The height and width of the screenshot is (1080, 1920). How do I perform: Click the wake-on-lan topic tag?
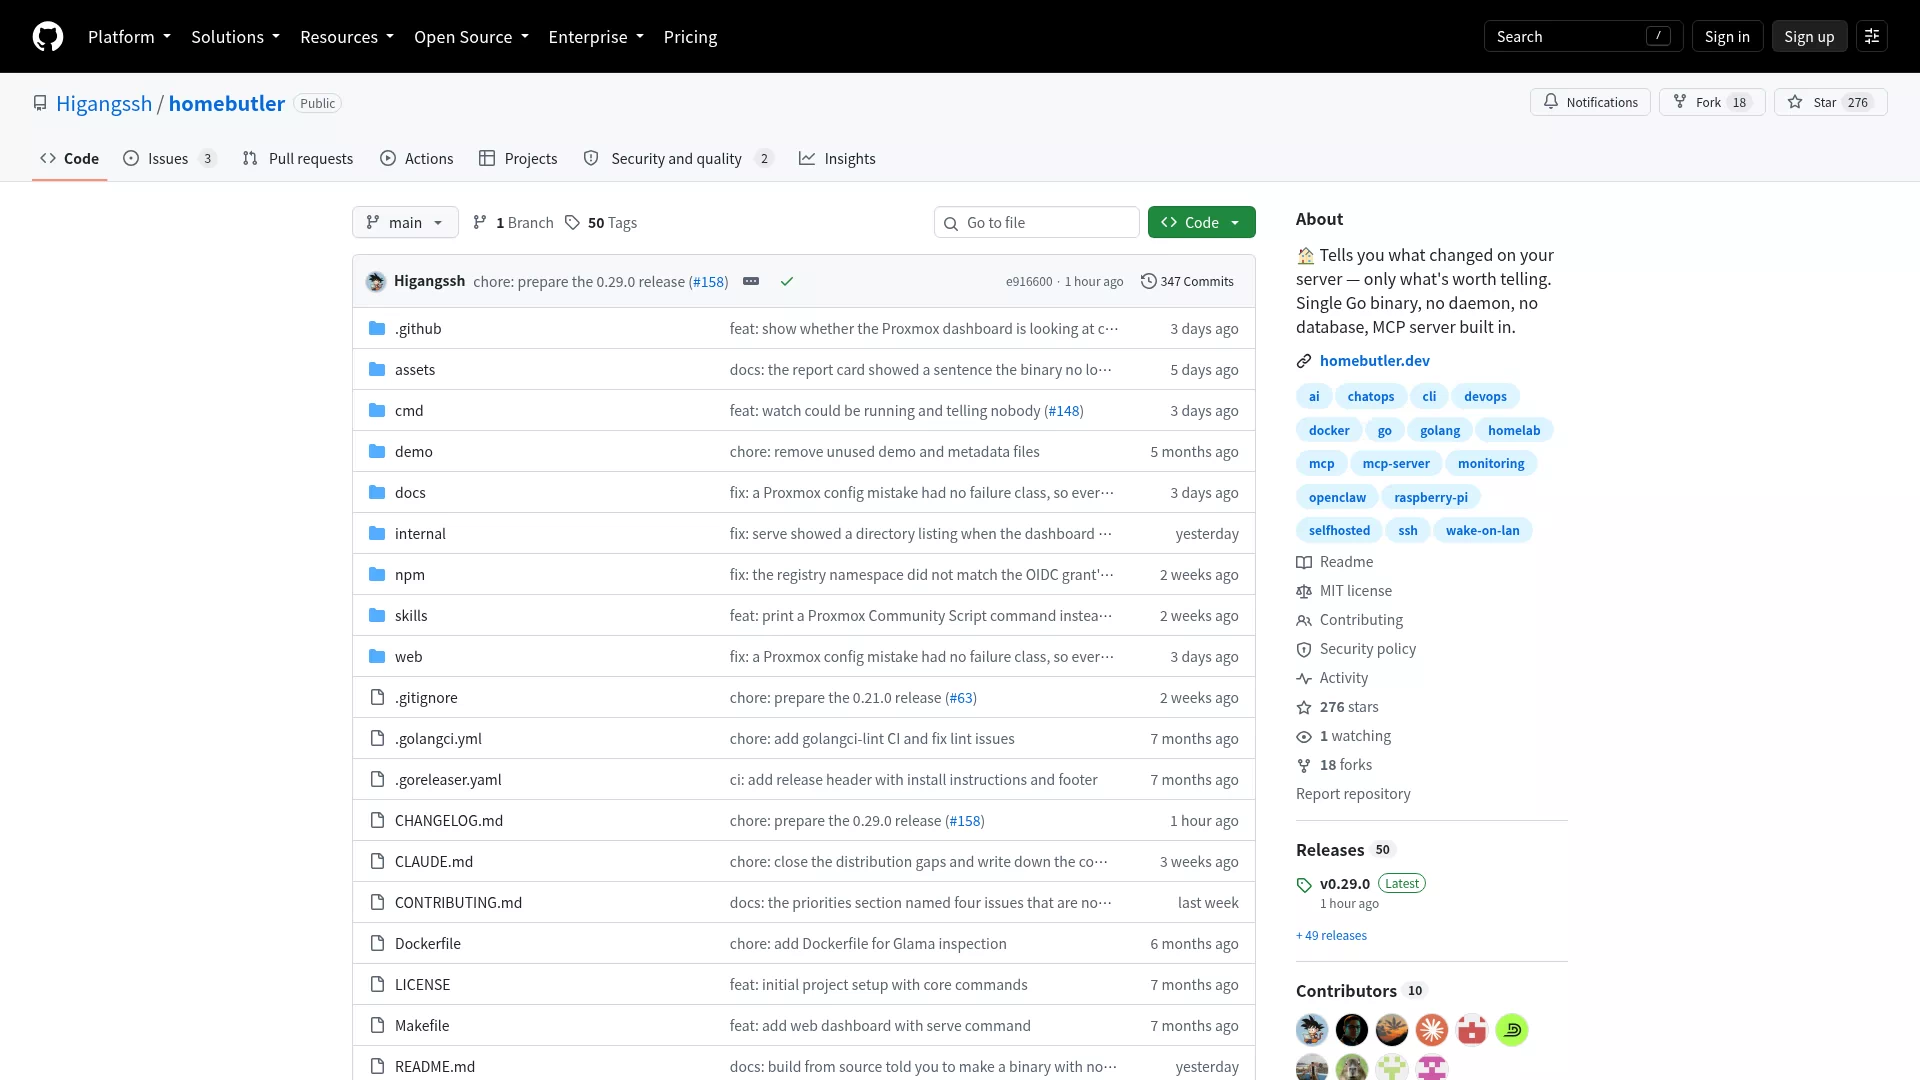pos(1482,531)
